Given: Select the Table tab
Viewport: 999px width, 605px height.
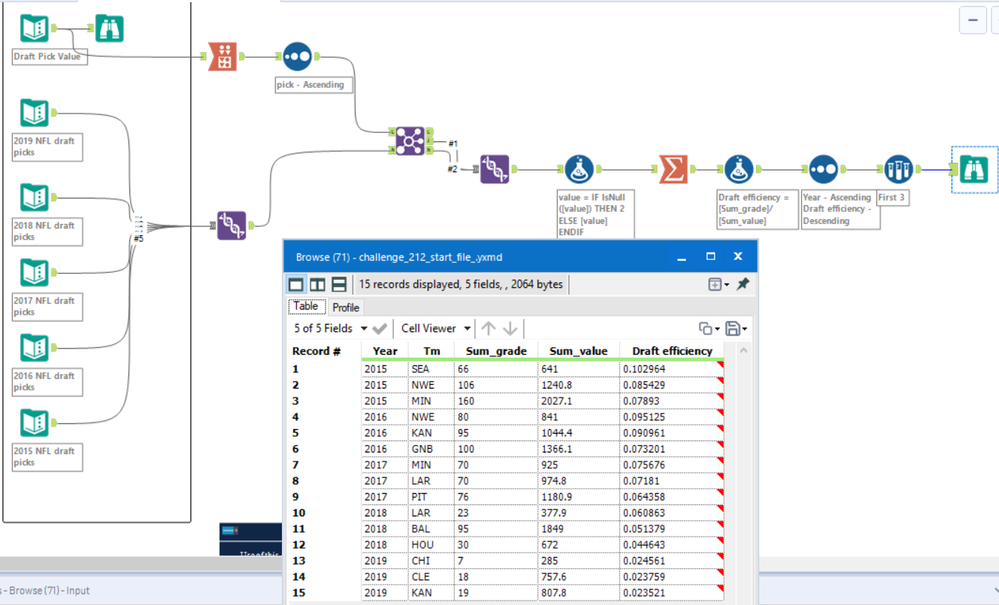Looking at the screenshot, I should [306, 307].
